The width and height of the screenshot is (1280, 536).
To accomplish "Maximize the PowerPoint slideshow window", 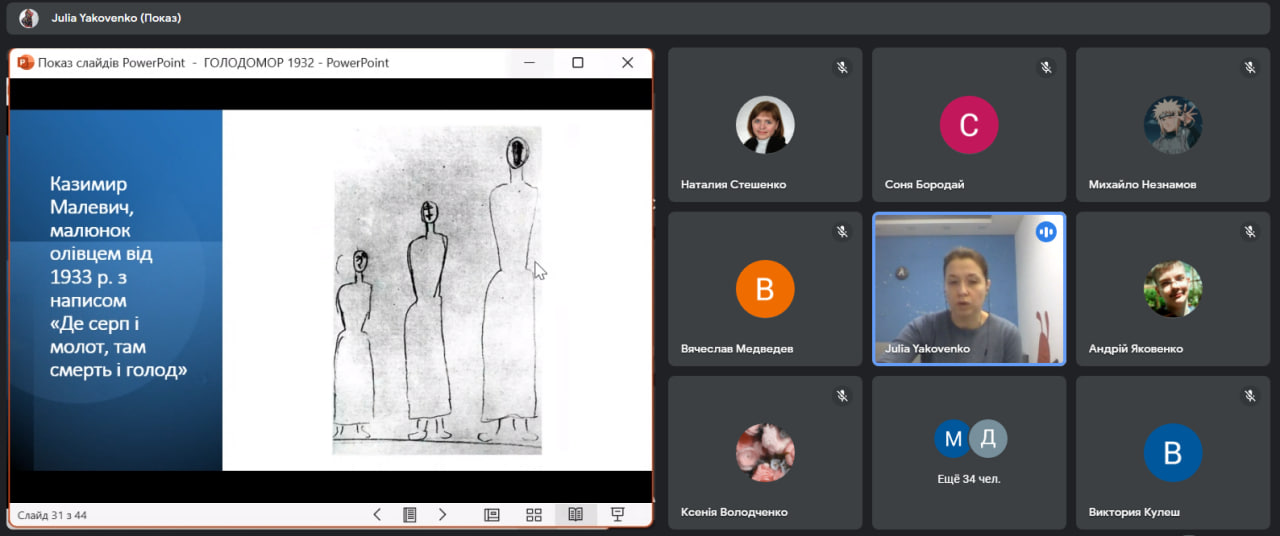I will 577,62.
